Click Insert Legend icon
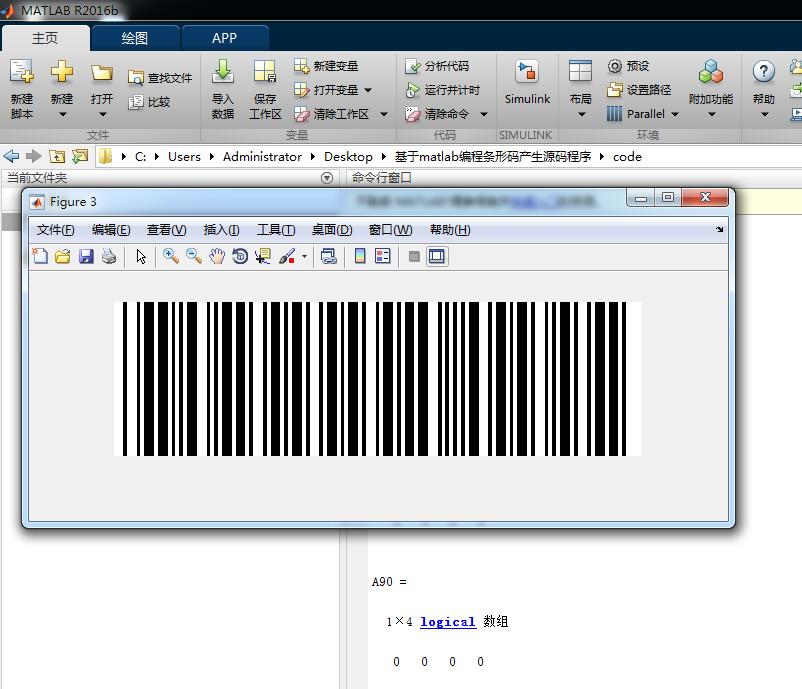 pyautogui.click(x=383, y=256)
